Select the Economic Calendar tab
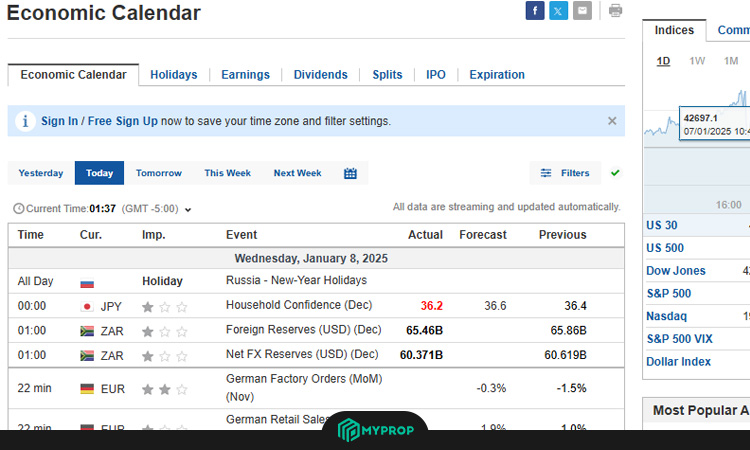 click(x=73, y=75)
